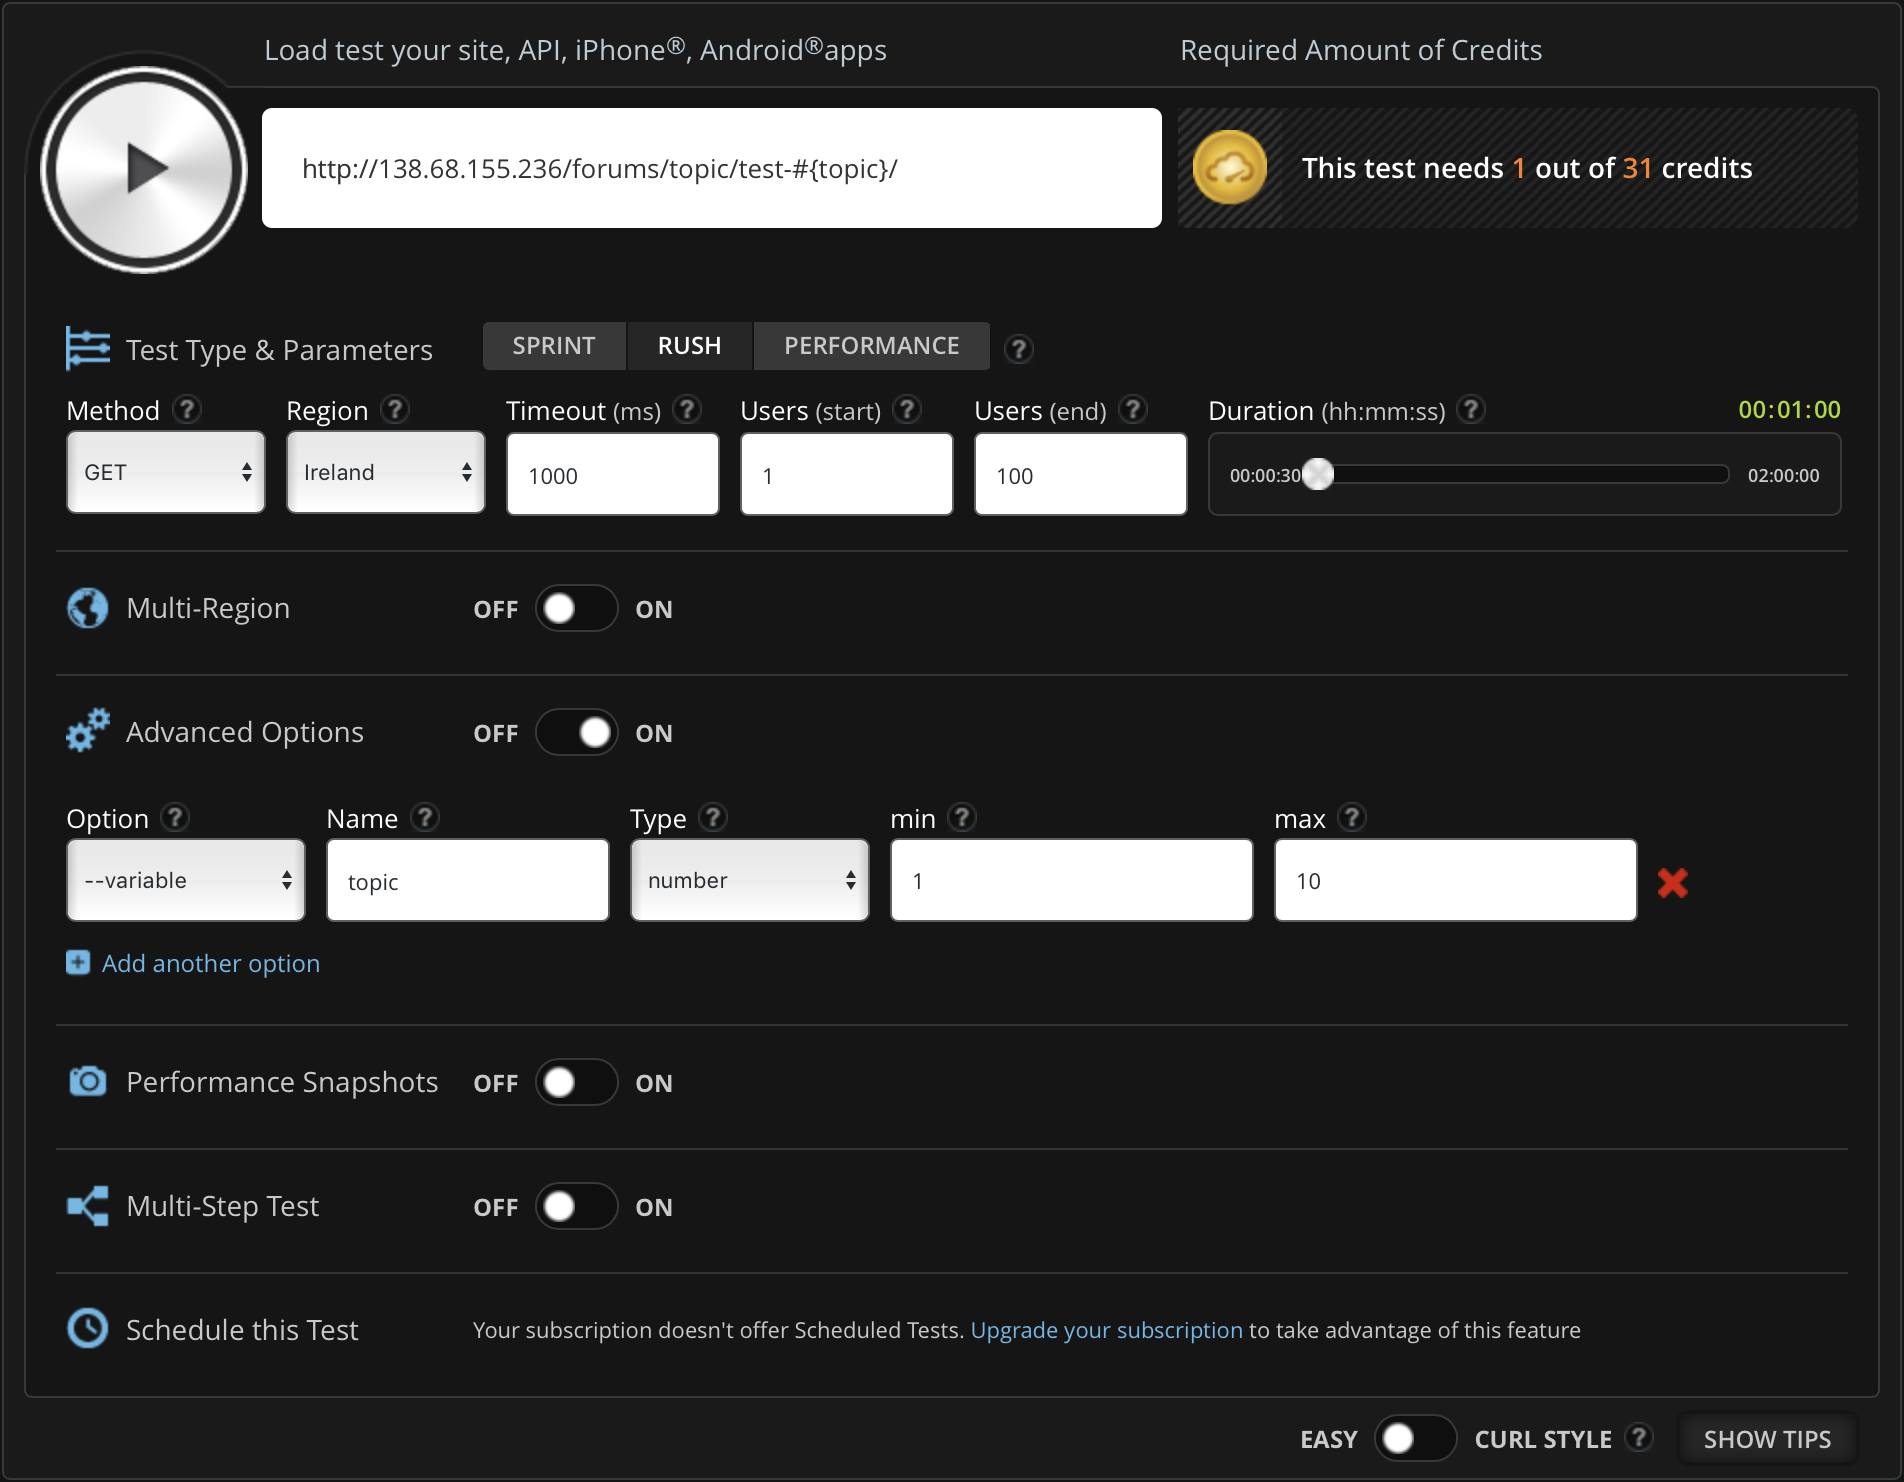
Task: Click the gold credits coin icon
Action: pyautogui.click(x=1229, y=168)
